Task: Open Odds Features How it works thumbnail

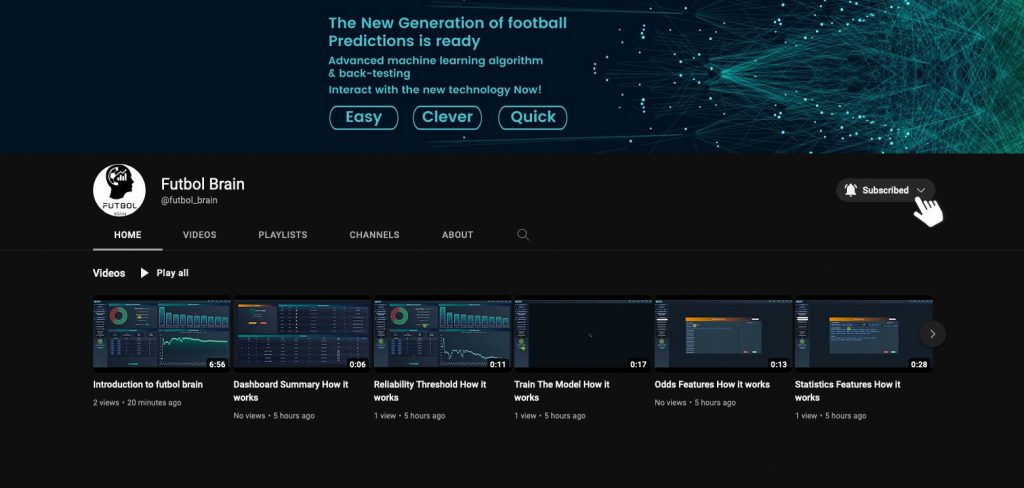Action: pyautogui.click(x=723, y=333)
